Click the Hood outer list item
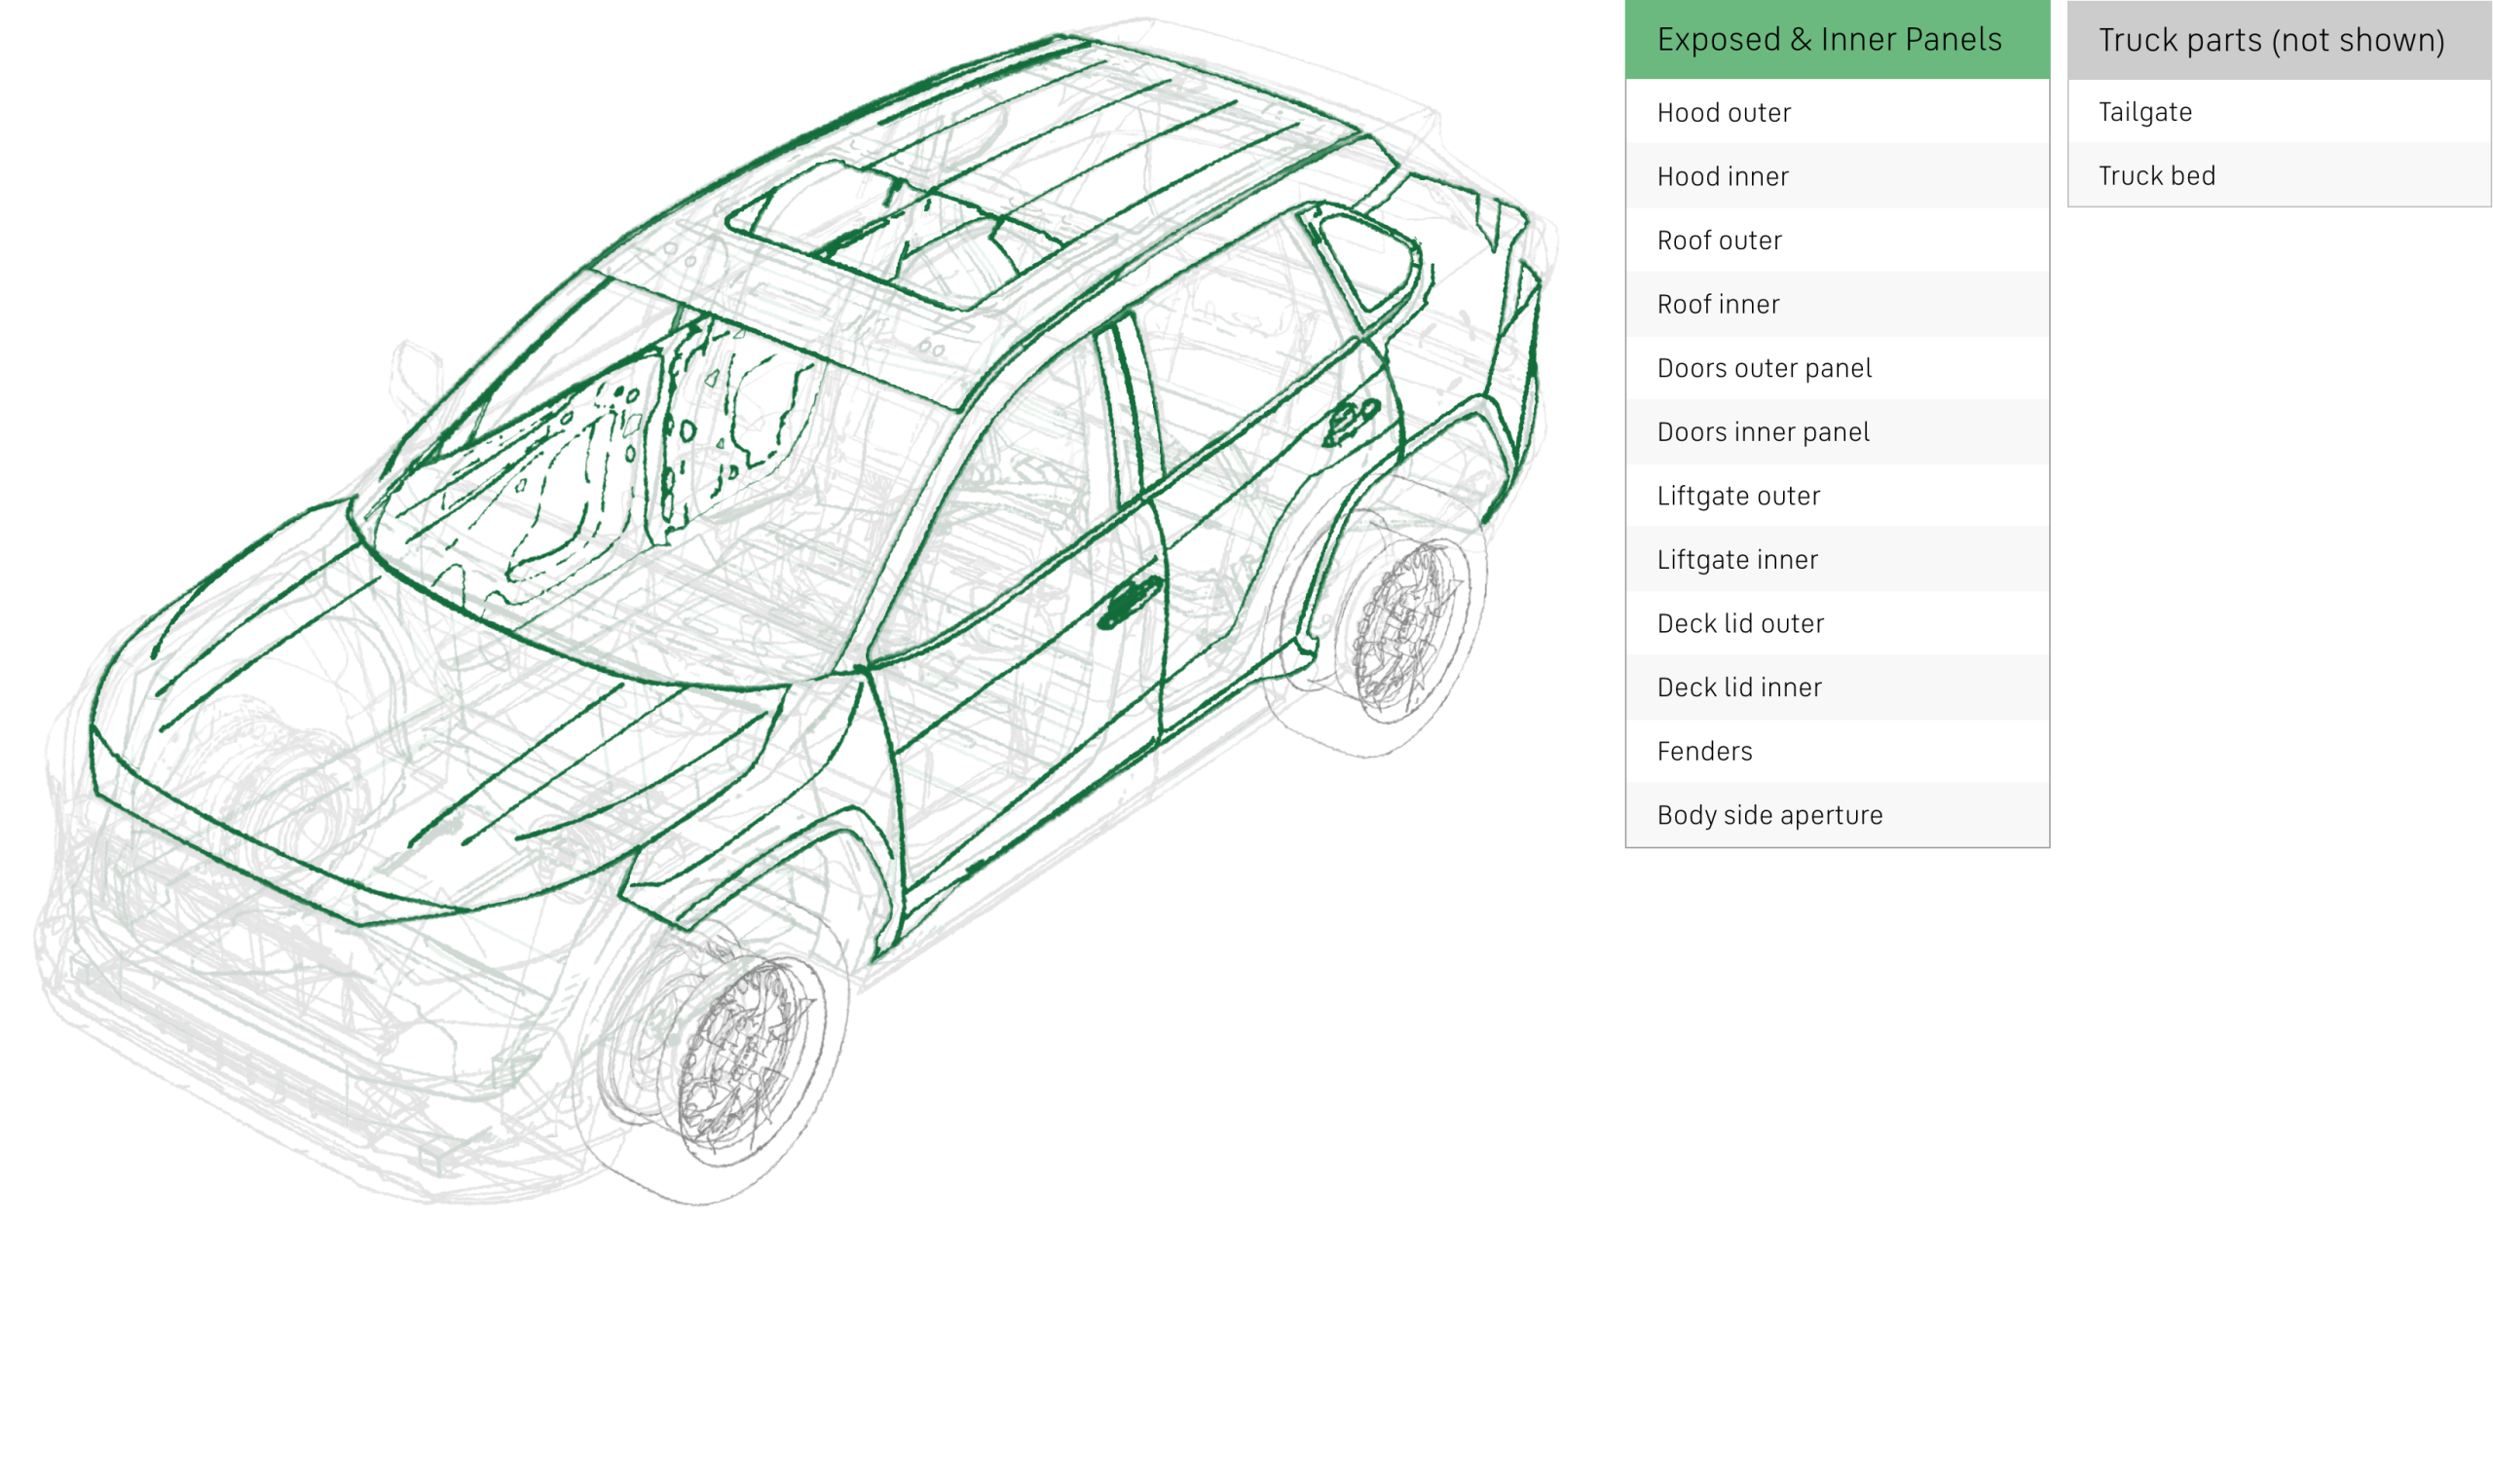 point(1836,112)
